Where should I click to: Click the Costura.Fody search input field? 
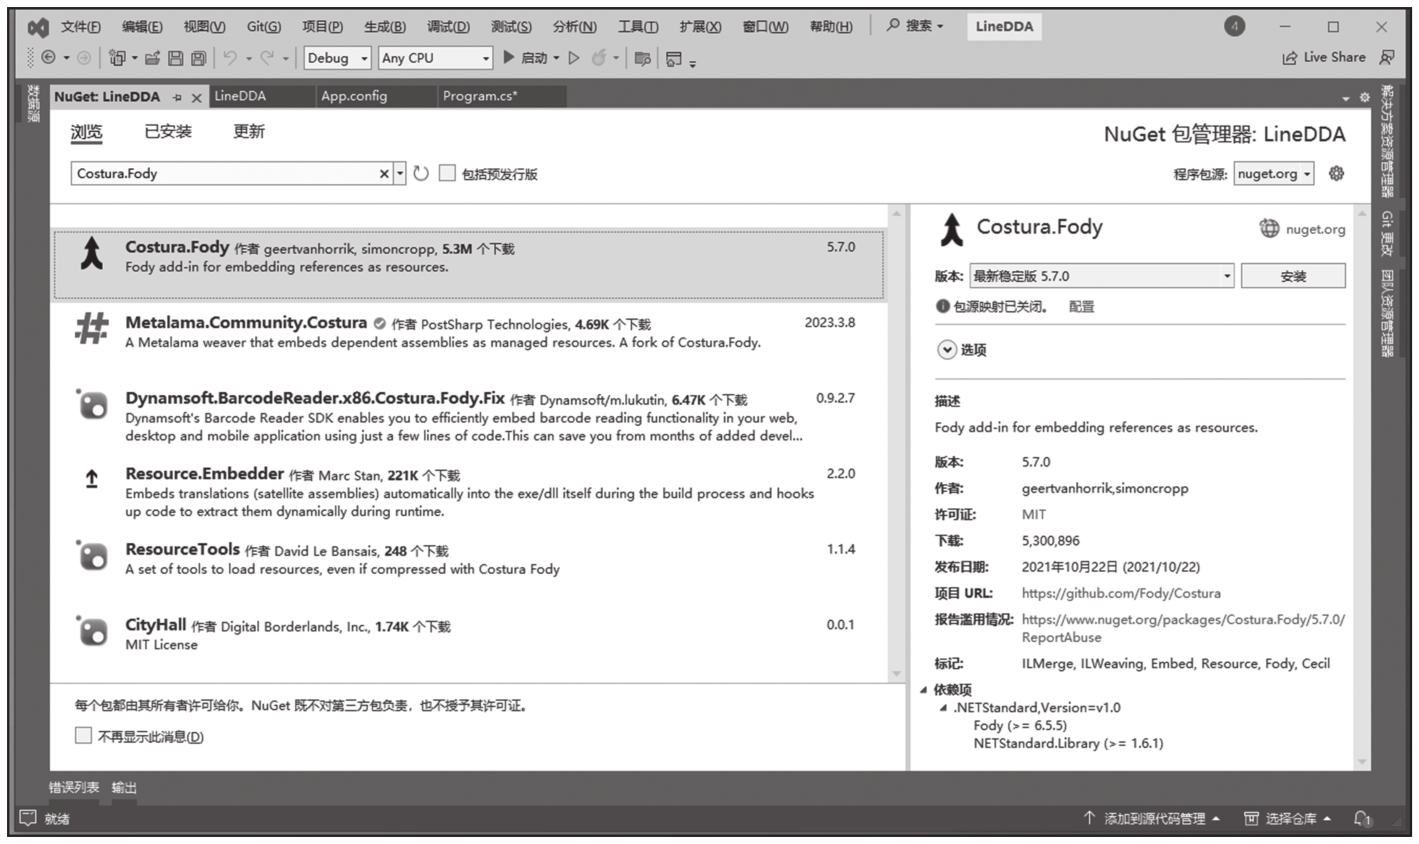[x=226, y=174]
